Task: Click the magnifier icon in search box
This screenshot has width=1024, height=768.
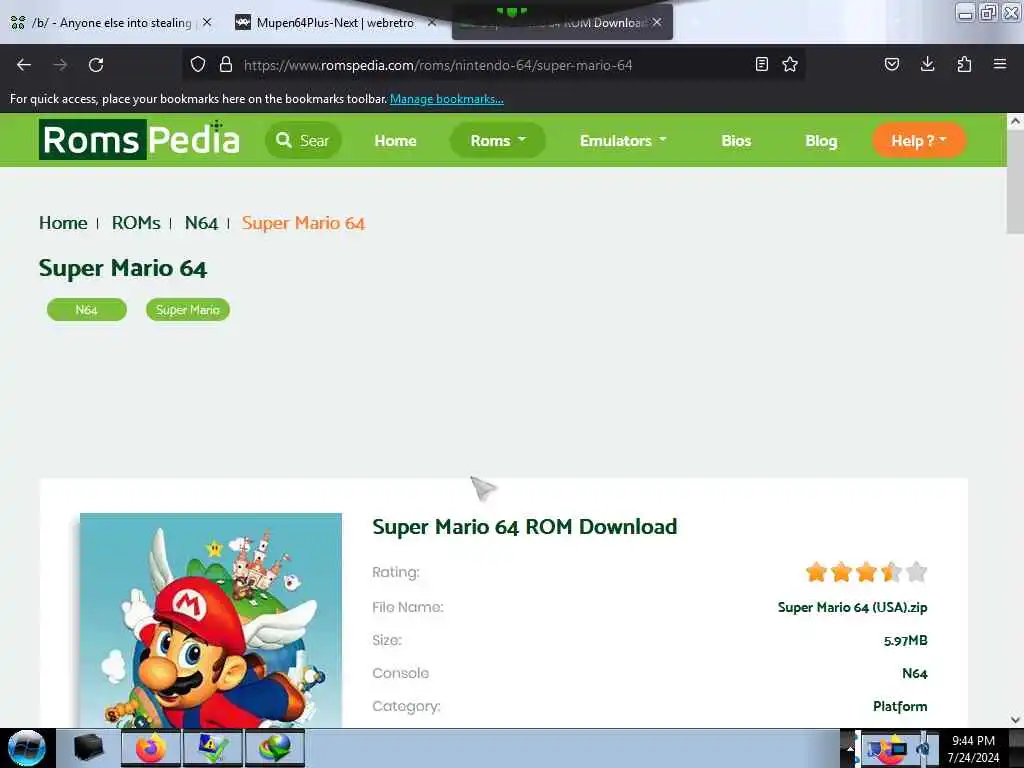Action: pos(283,140)
